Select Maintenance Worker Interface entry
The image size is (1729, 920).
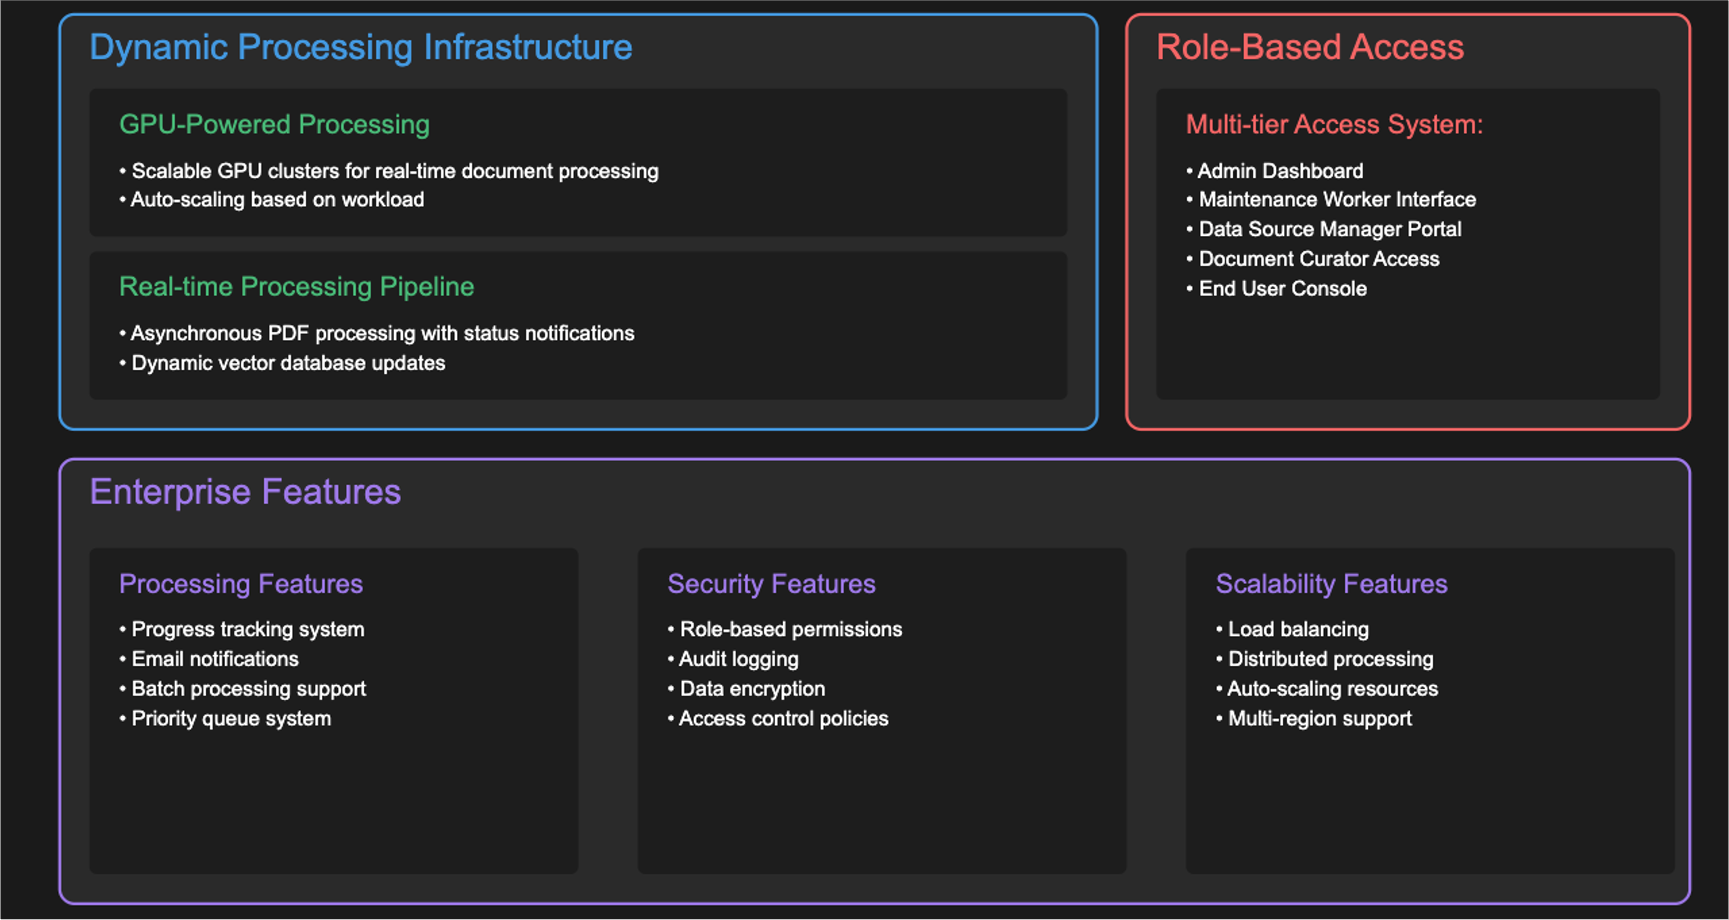click(x=1336, y=200)
